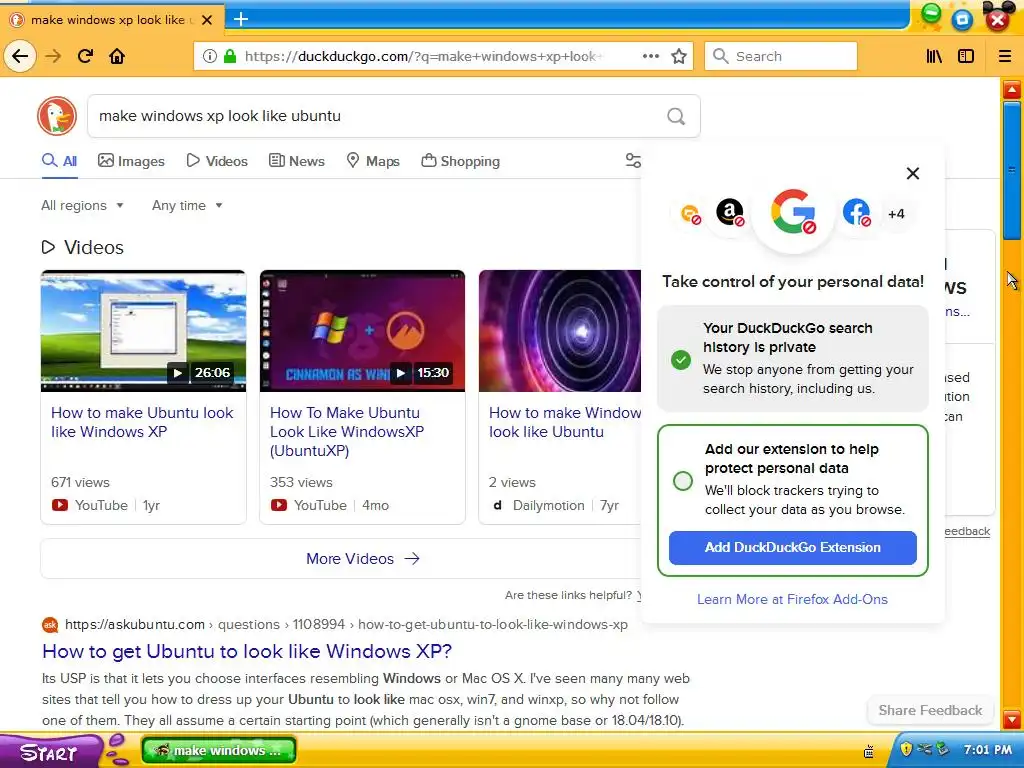Close the personal data popup
1024x768 pixels.
(x=913, y=173)
